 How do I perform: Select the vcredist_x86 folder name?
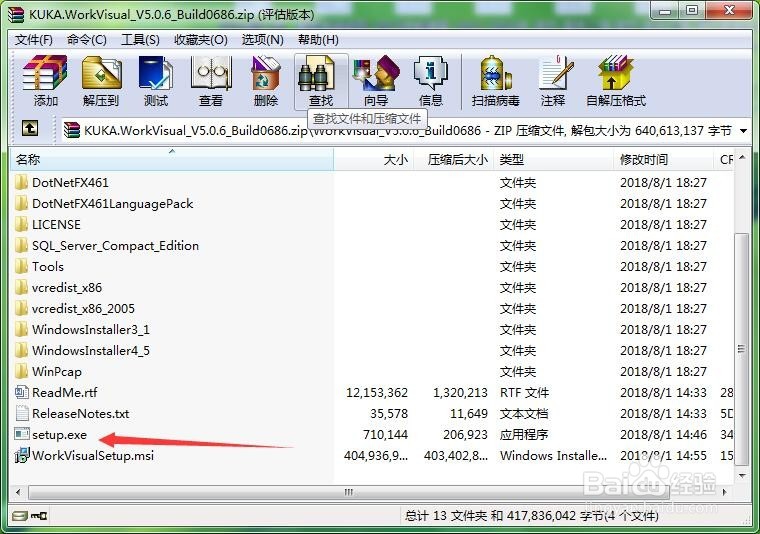pyautogui.click(x=67, y=287)
